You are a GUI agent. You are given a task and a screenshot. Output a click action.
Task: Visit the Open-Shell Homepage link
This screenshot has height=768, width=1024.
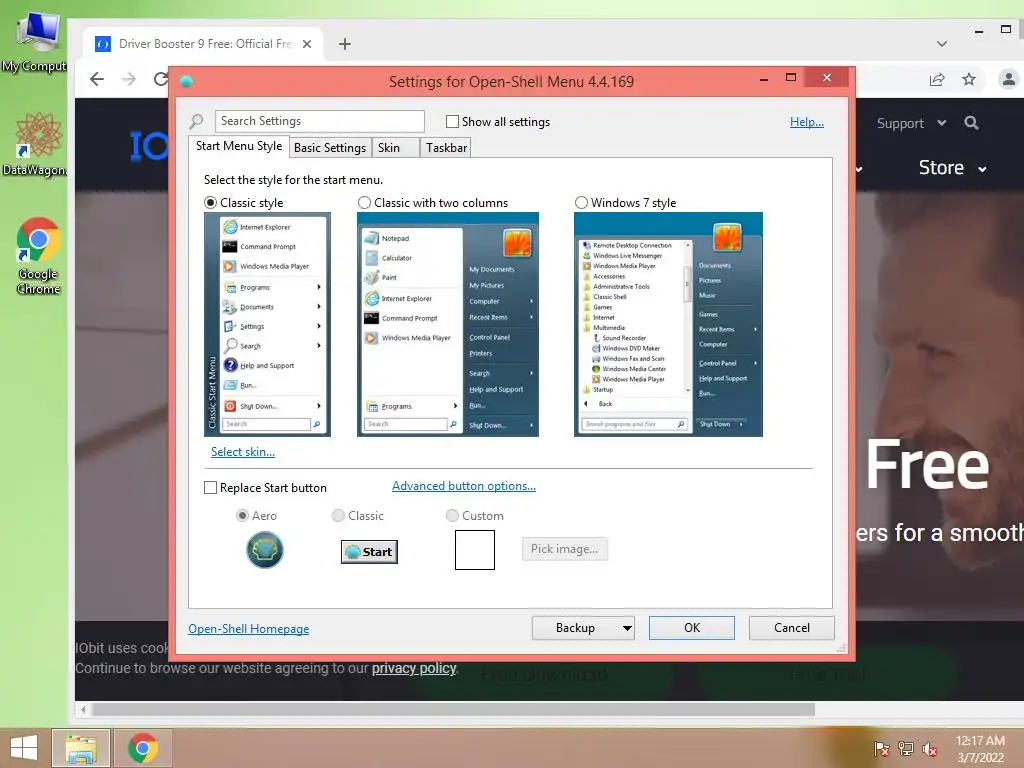click(249, 629)
